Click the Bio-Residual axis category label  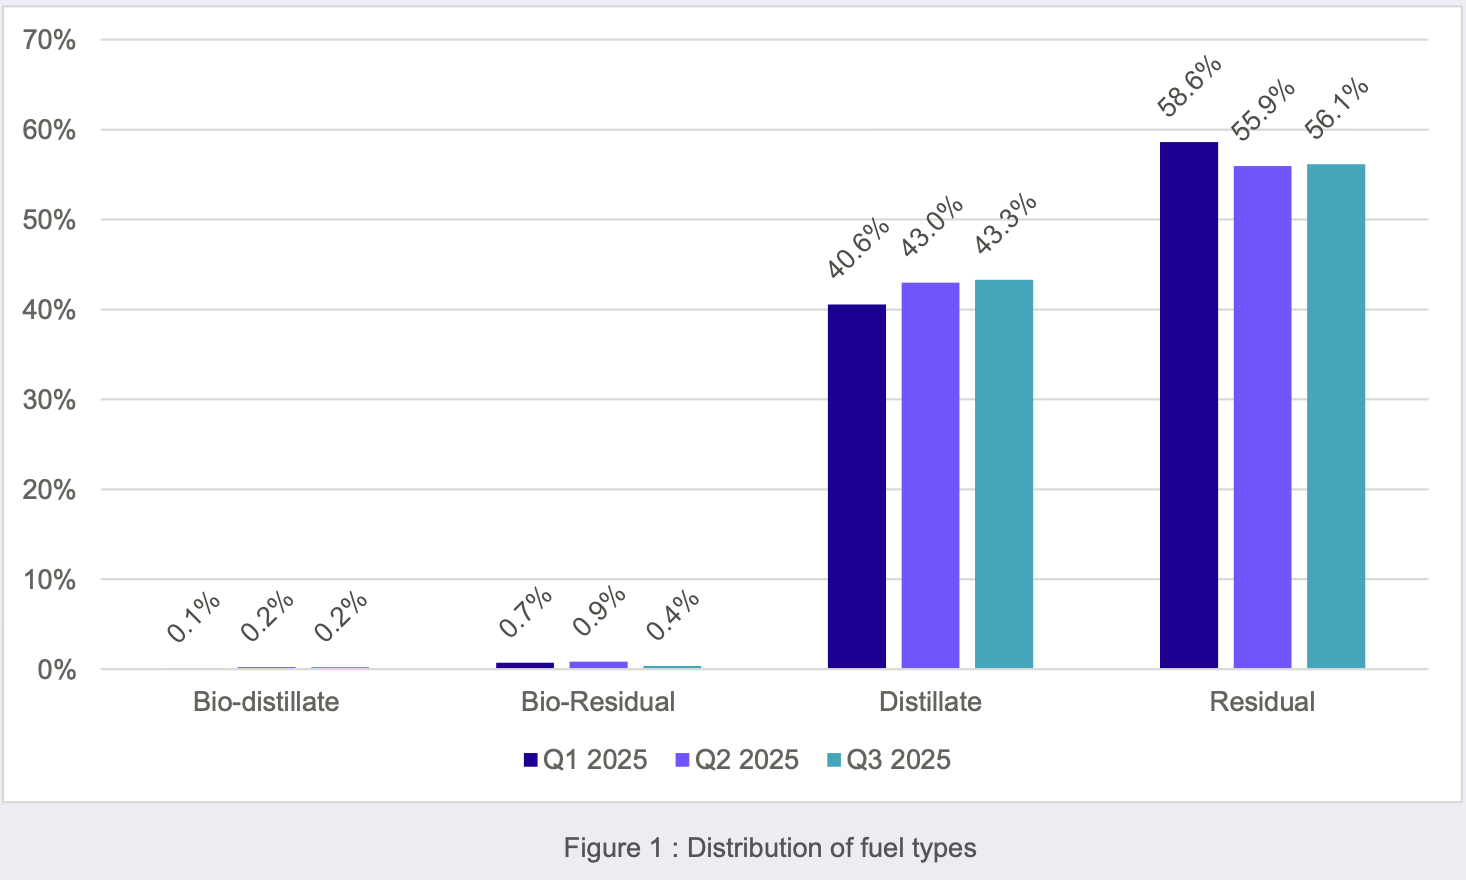[x=598, y=702]
